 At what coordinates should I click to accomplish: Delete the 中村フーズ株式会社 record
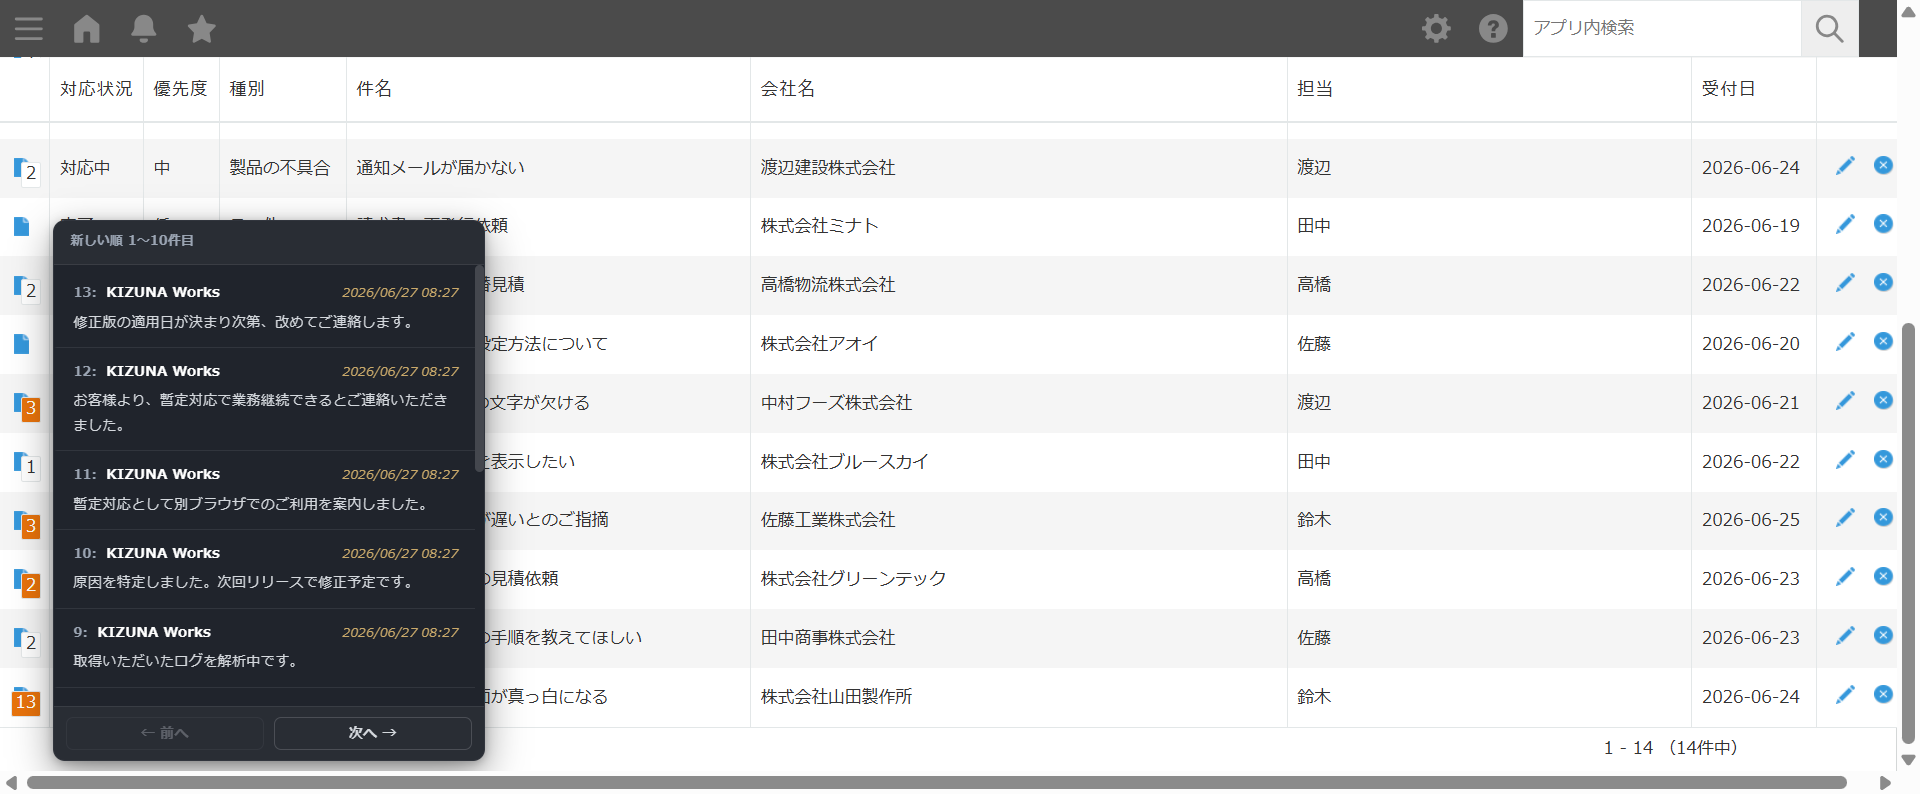[x=1883, y=400]
